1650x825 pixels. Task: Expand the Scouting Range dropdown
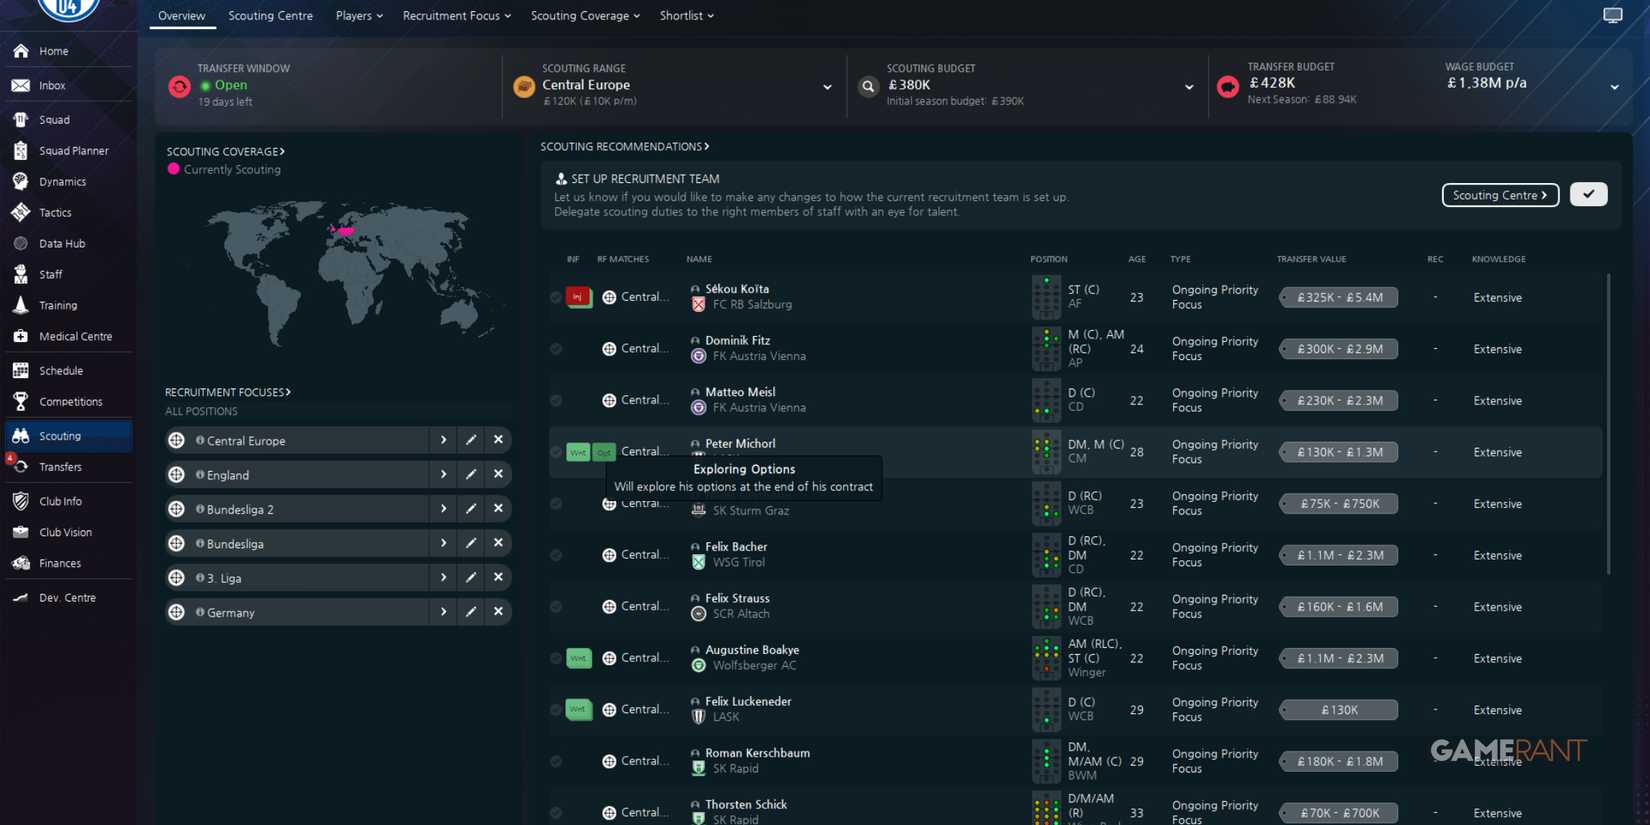(827, 87)
